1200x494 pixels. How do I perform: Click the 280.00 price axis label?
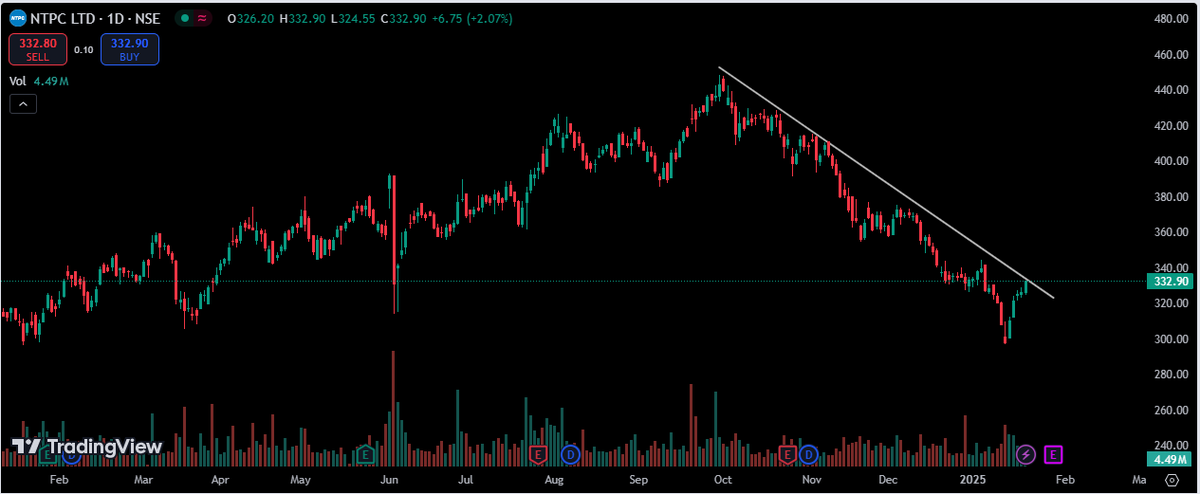pos(1169,374)
